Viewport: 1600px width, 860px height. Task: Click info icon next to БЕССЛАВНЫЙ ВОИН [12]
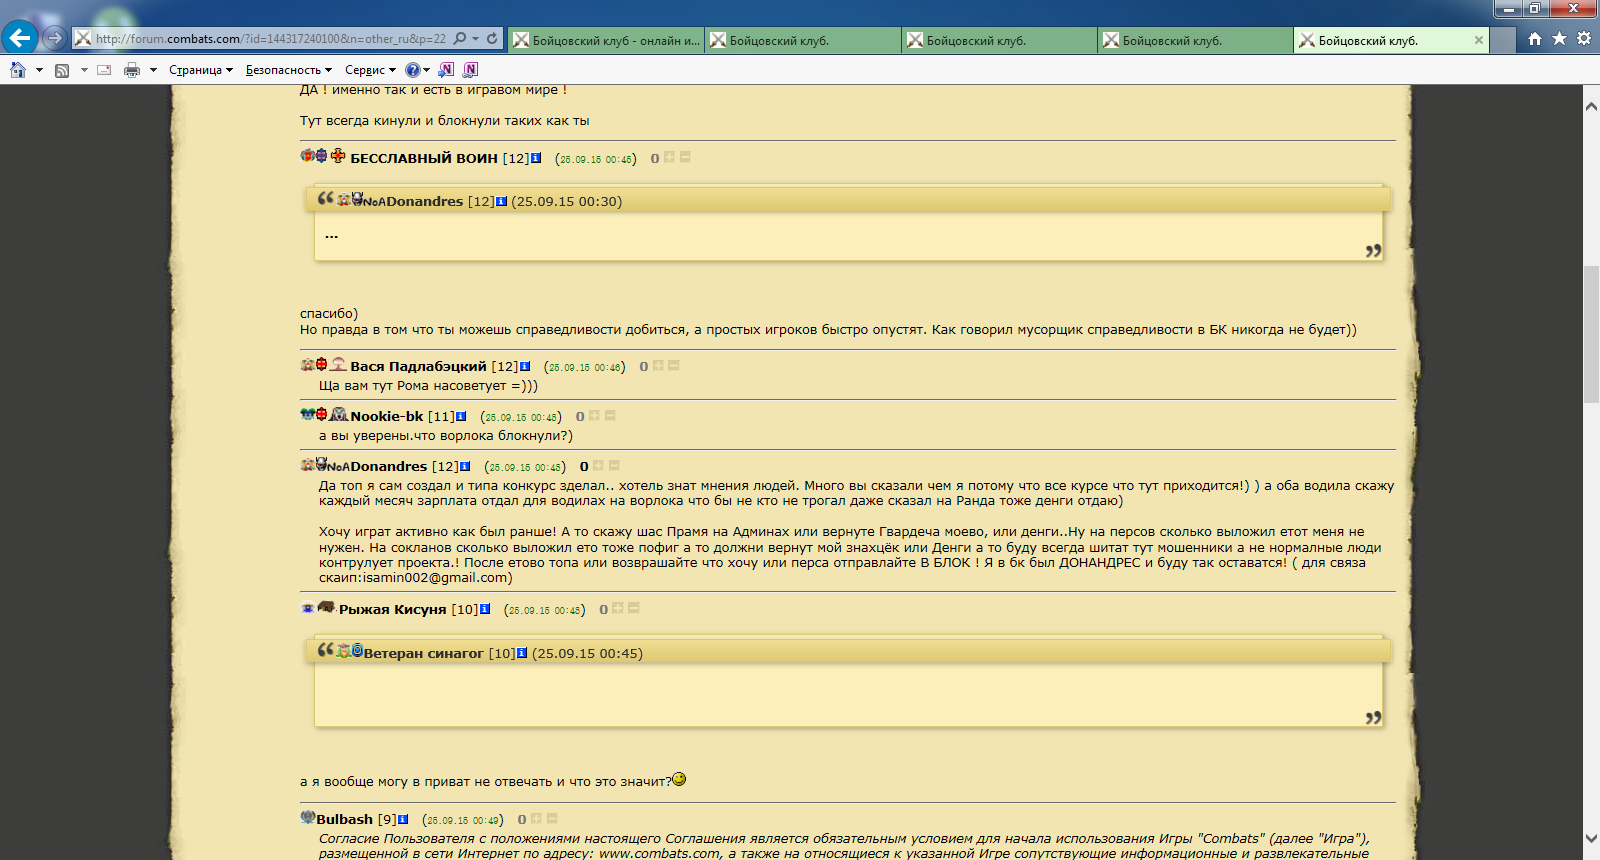pyautogui.click(x=536, y=158)
